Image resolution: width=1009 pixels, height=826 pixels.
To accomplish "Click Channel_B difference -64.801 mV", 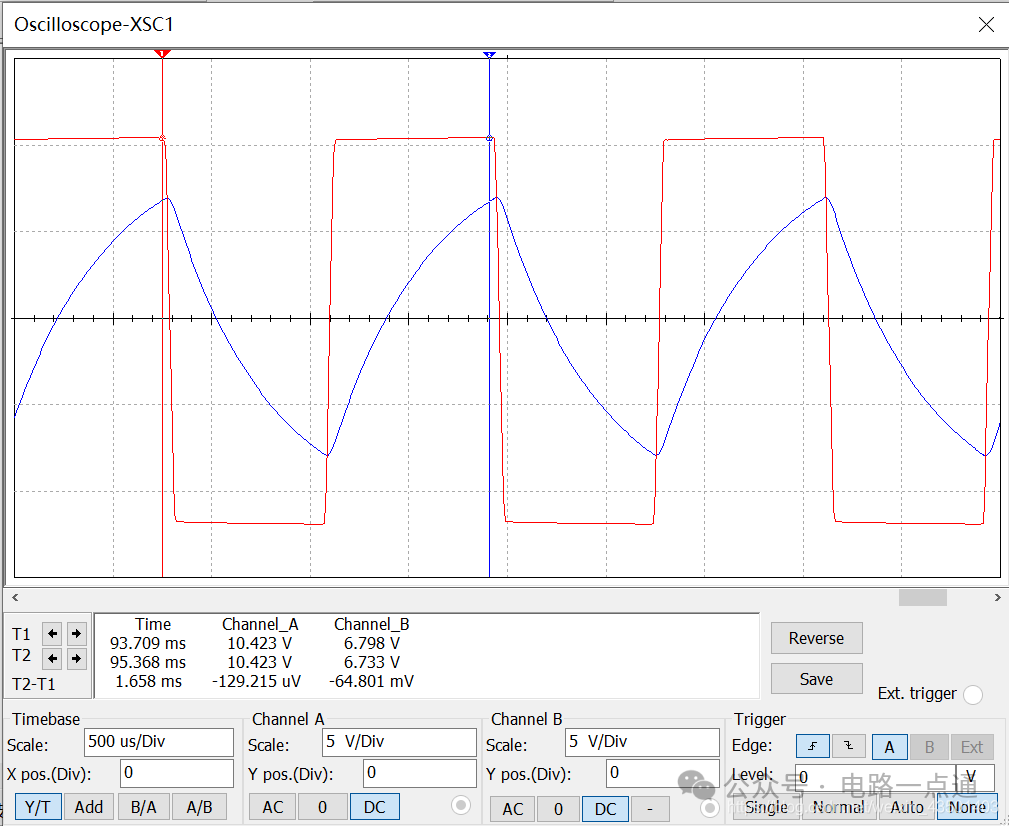I will click(371, 681).
